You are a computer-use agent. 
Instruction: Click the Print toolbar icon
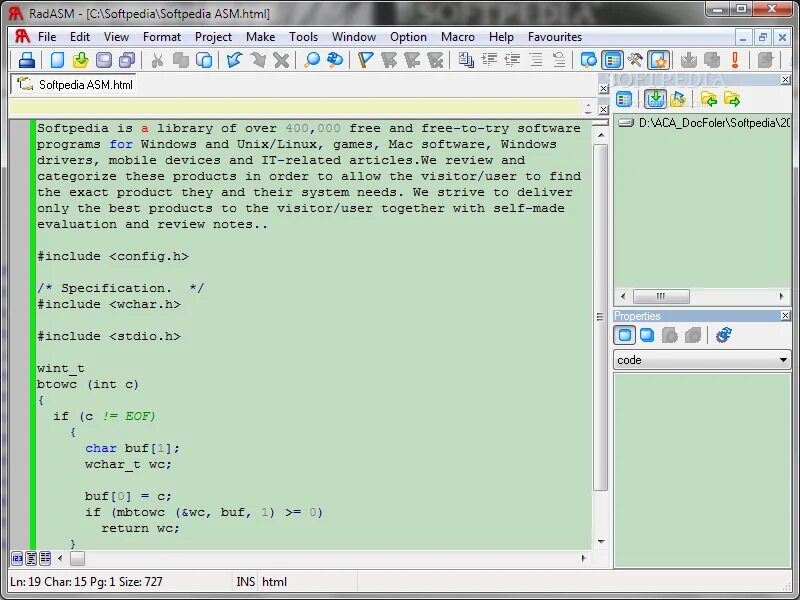pos(27,60)
